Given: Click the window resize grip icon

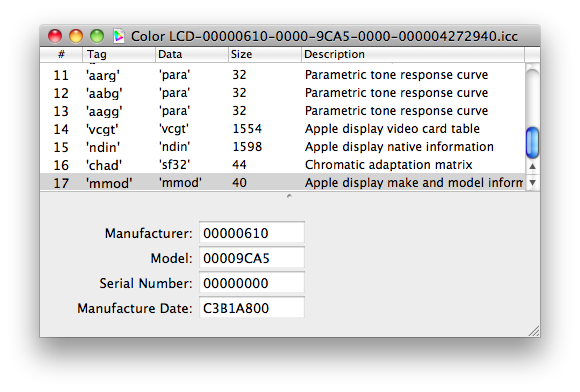Looking at the screenshot, I should 533,331.
